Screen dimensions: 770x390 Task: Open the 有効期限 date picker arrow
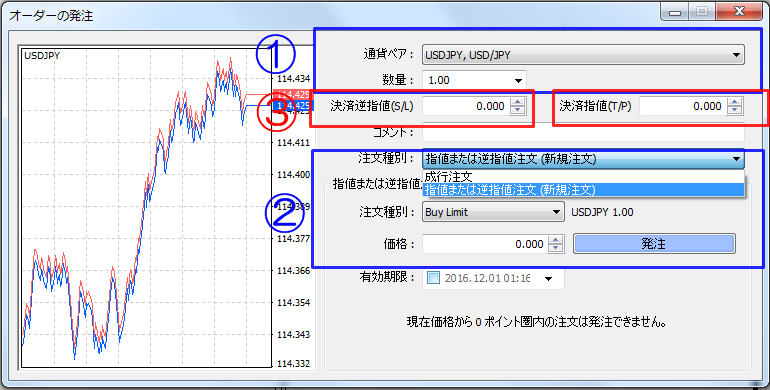click(x=549, y=279)
